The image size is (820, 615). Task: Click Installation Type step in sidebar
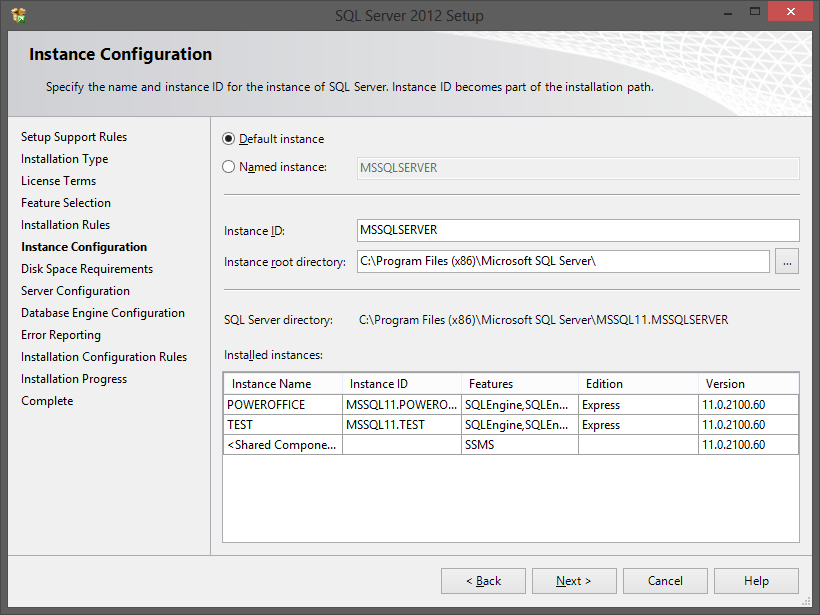64,159
